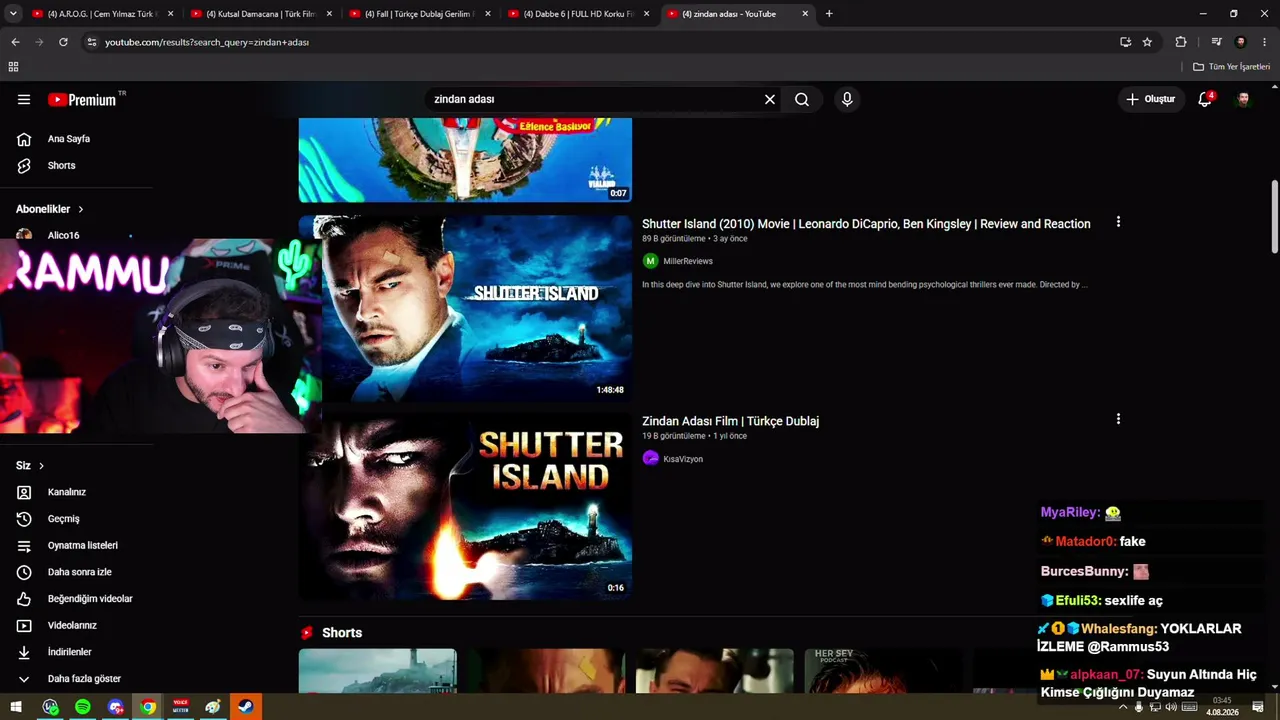Open Steam from the taskbar

245,707
